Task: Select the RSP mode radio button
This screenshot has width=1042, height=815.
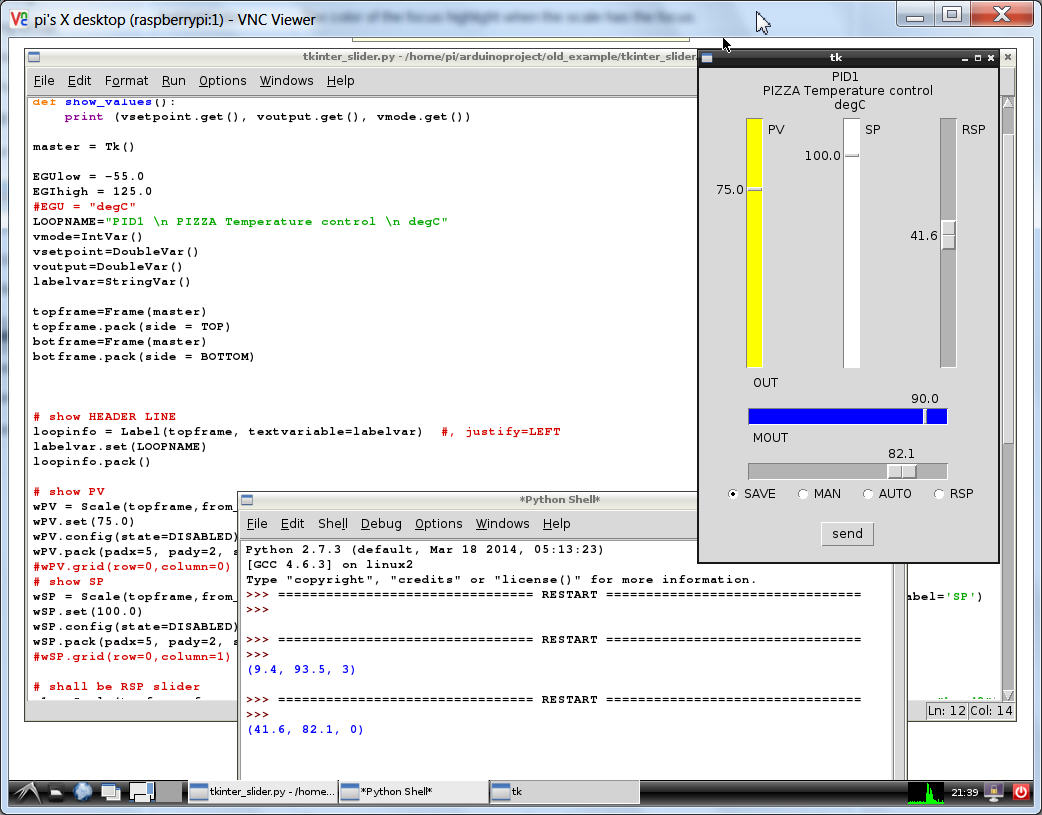Action: tap(939, 494)
